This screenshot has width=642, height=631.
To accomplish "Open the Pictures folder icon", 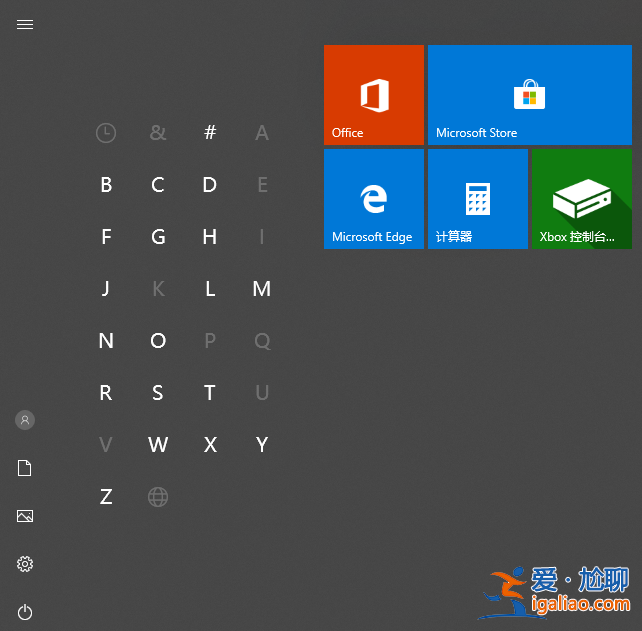I will (25, 516).
